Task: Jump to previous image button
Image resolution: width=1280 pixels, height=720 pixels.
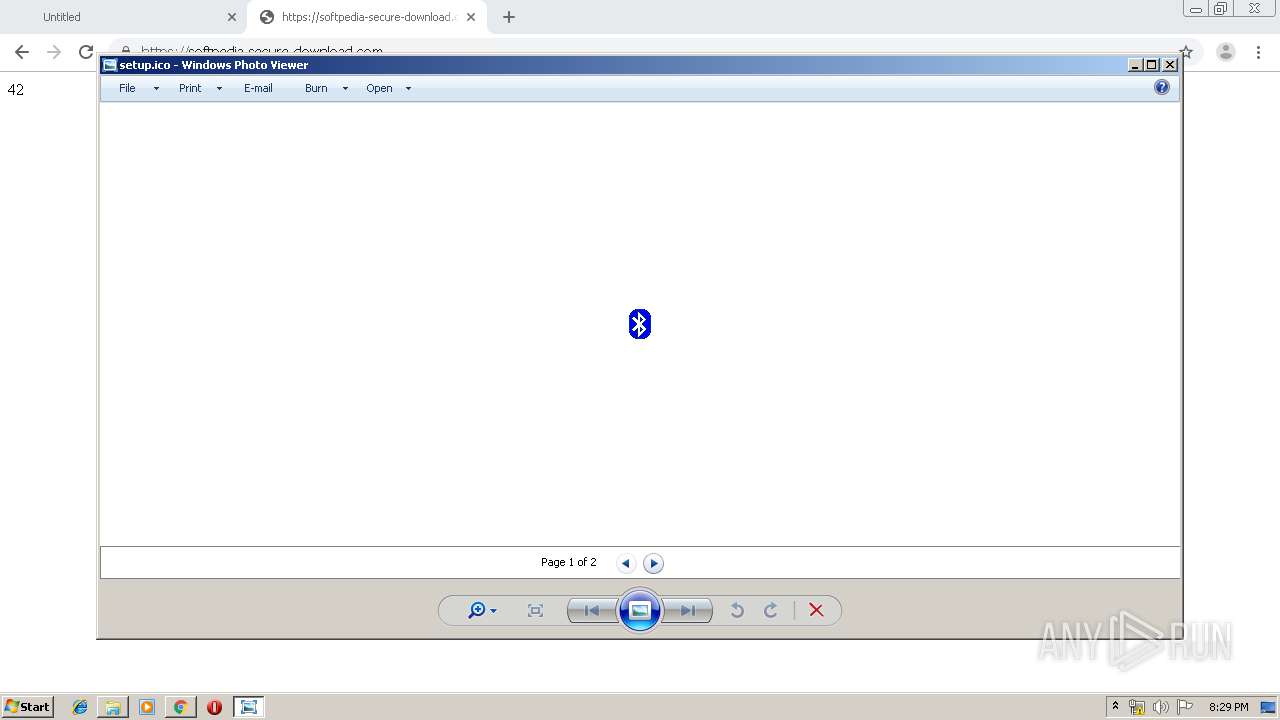Action: [592, 610]
